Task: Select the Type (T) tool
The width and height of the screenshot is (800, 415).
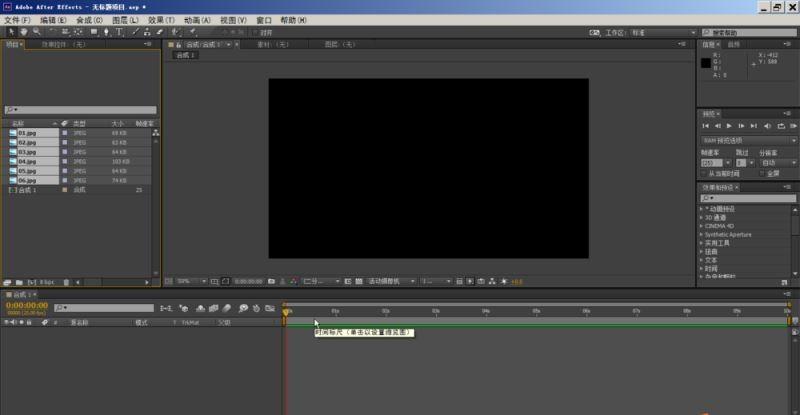Action: pos(119,32)
